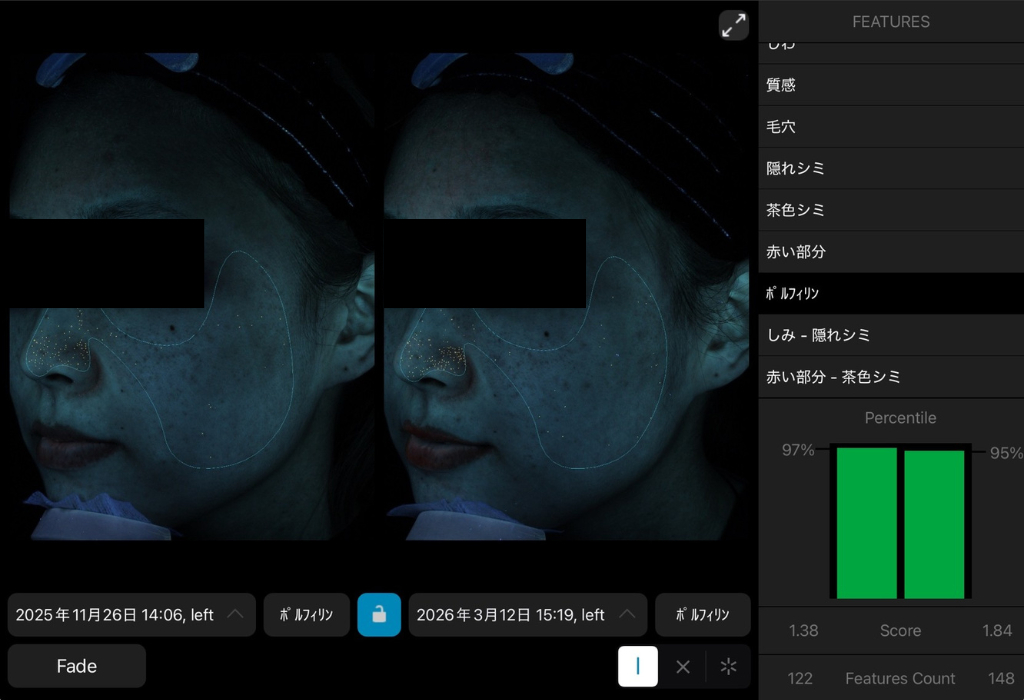
Task: Choose the 隠れシミ feature
Action: point(890,169)
